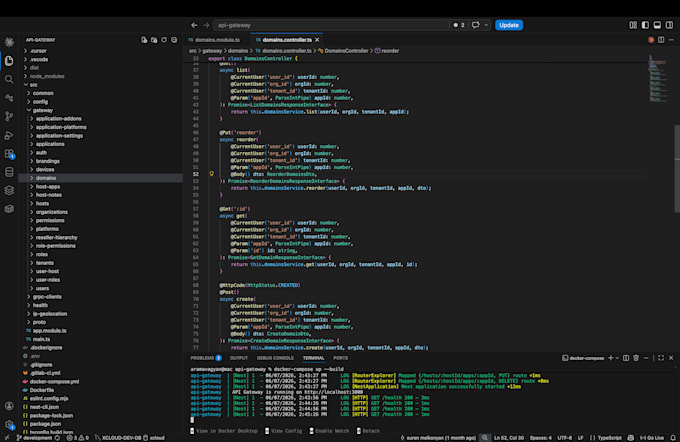Screen dimensions: 680x442
Task: Click the zoom magnifier in status bar
Action: (485, 438)
